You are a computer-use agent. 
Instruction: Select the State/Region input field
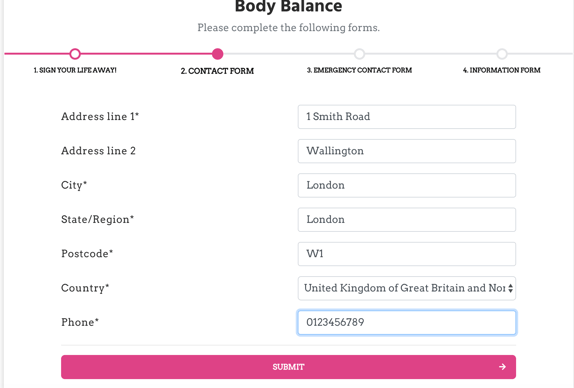(x=407, y=220)
